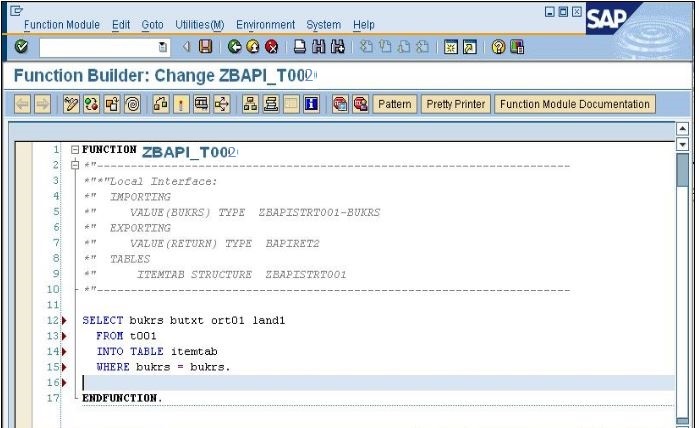Click the blue Help On info icon
This screenshot has height=428, width=699.
click(311, 104)
